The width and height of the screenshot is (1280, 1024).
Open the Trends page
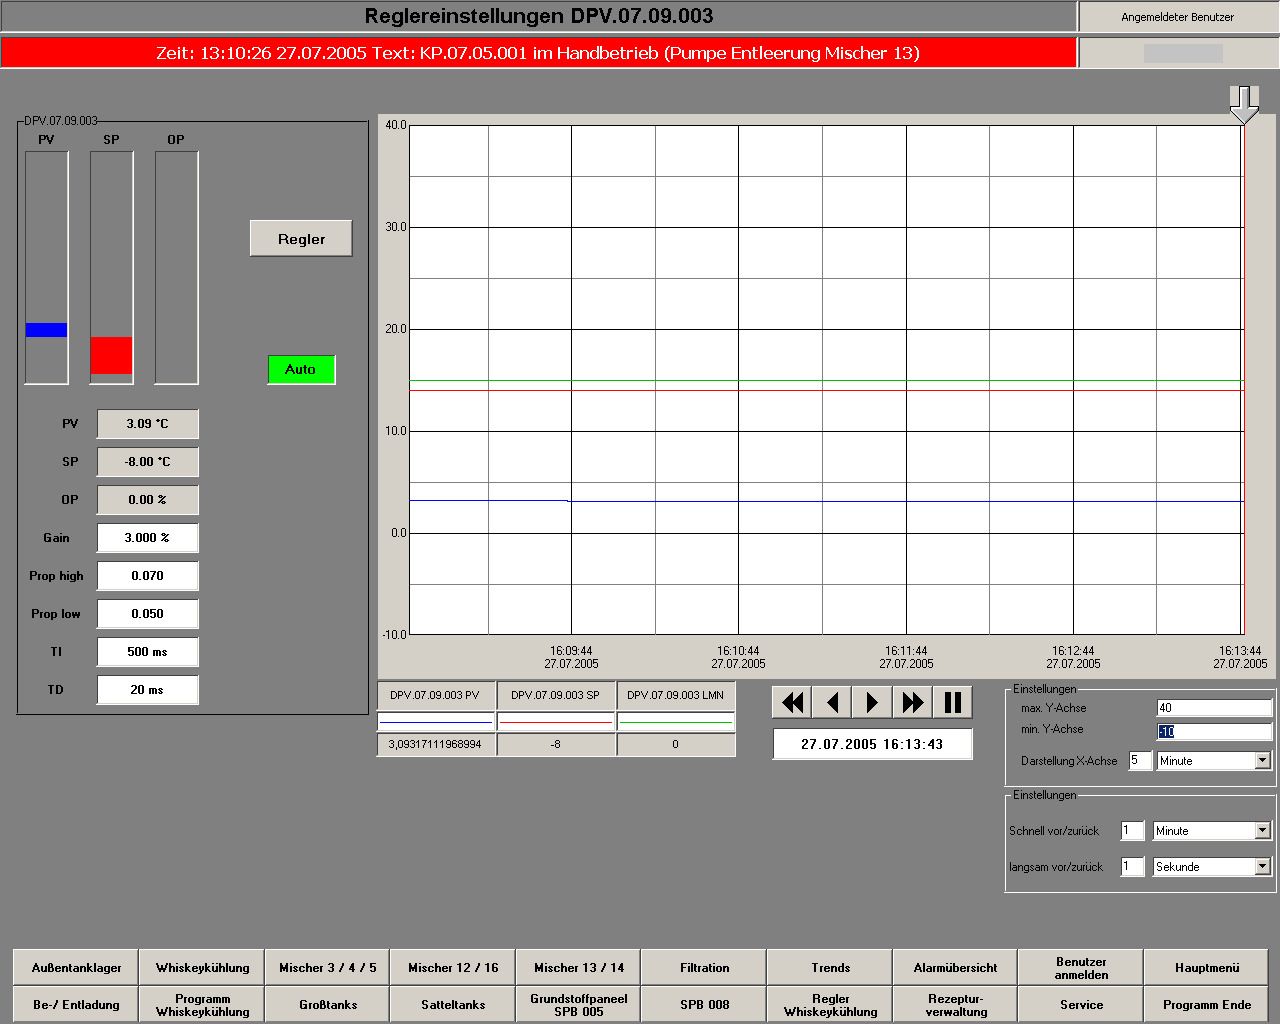(830, 968)
